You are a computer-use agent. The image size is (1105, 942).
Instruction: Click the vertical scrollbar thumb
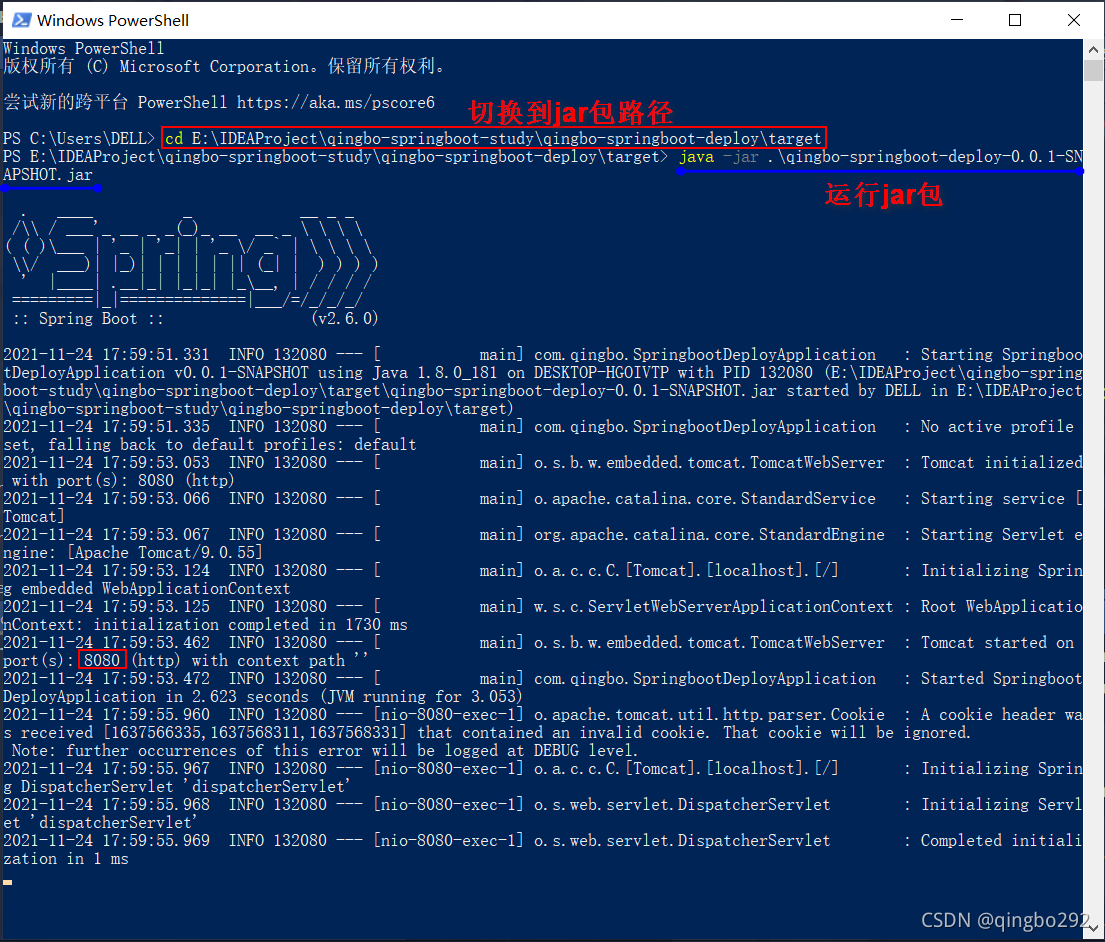click(x=1093, y=71)
